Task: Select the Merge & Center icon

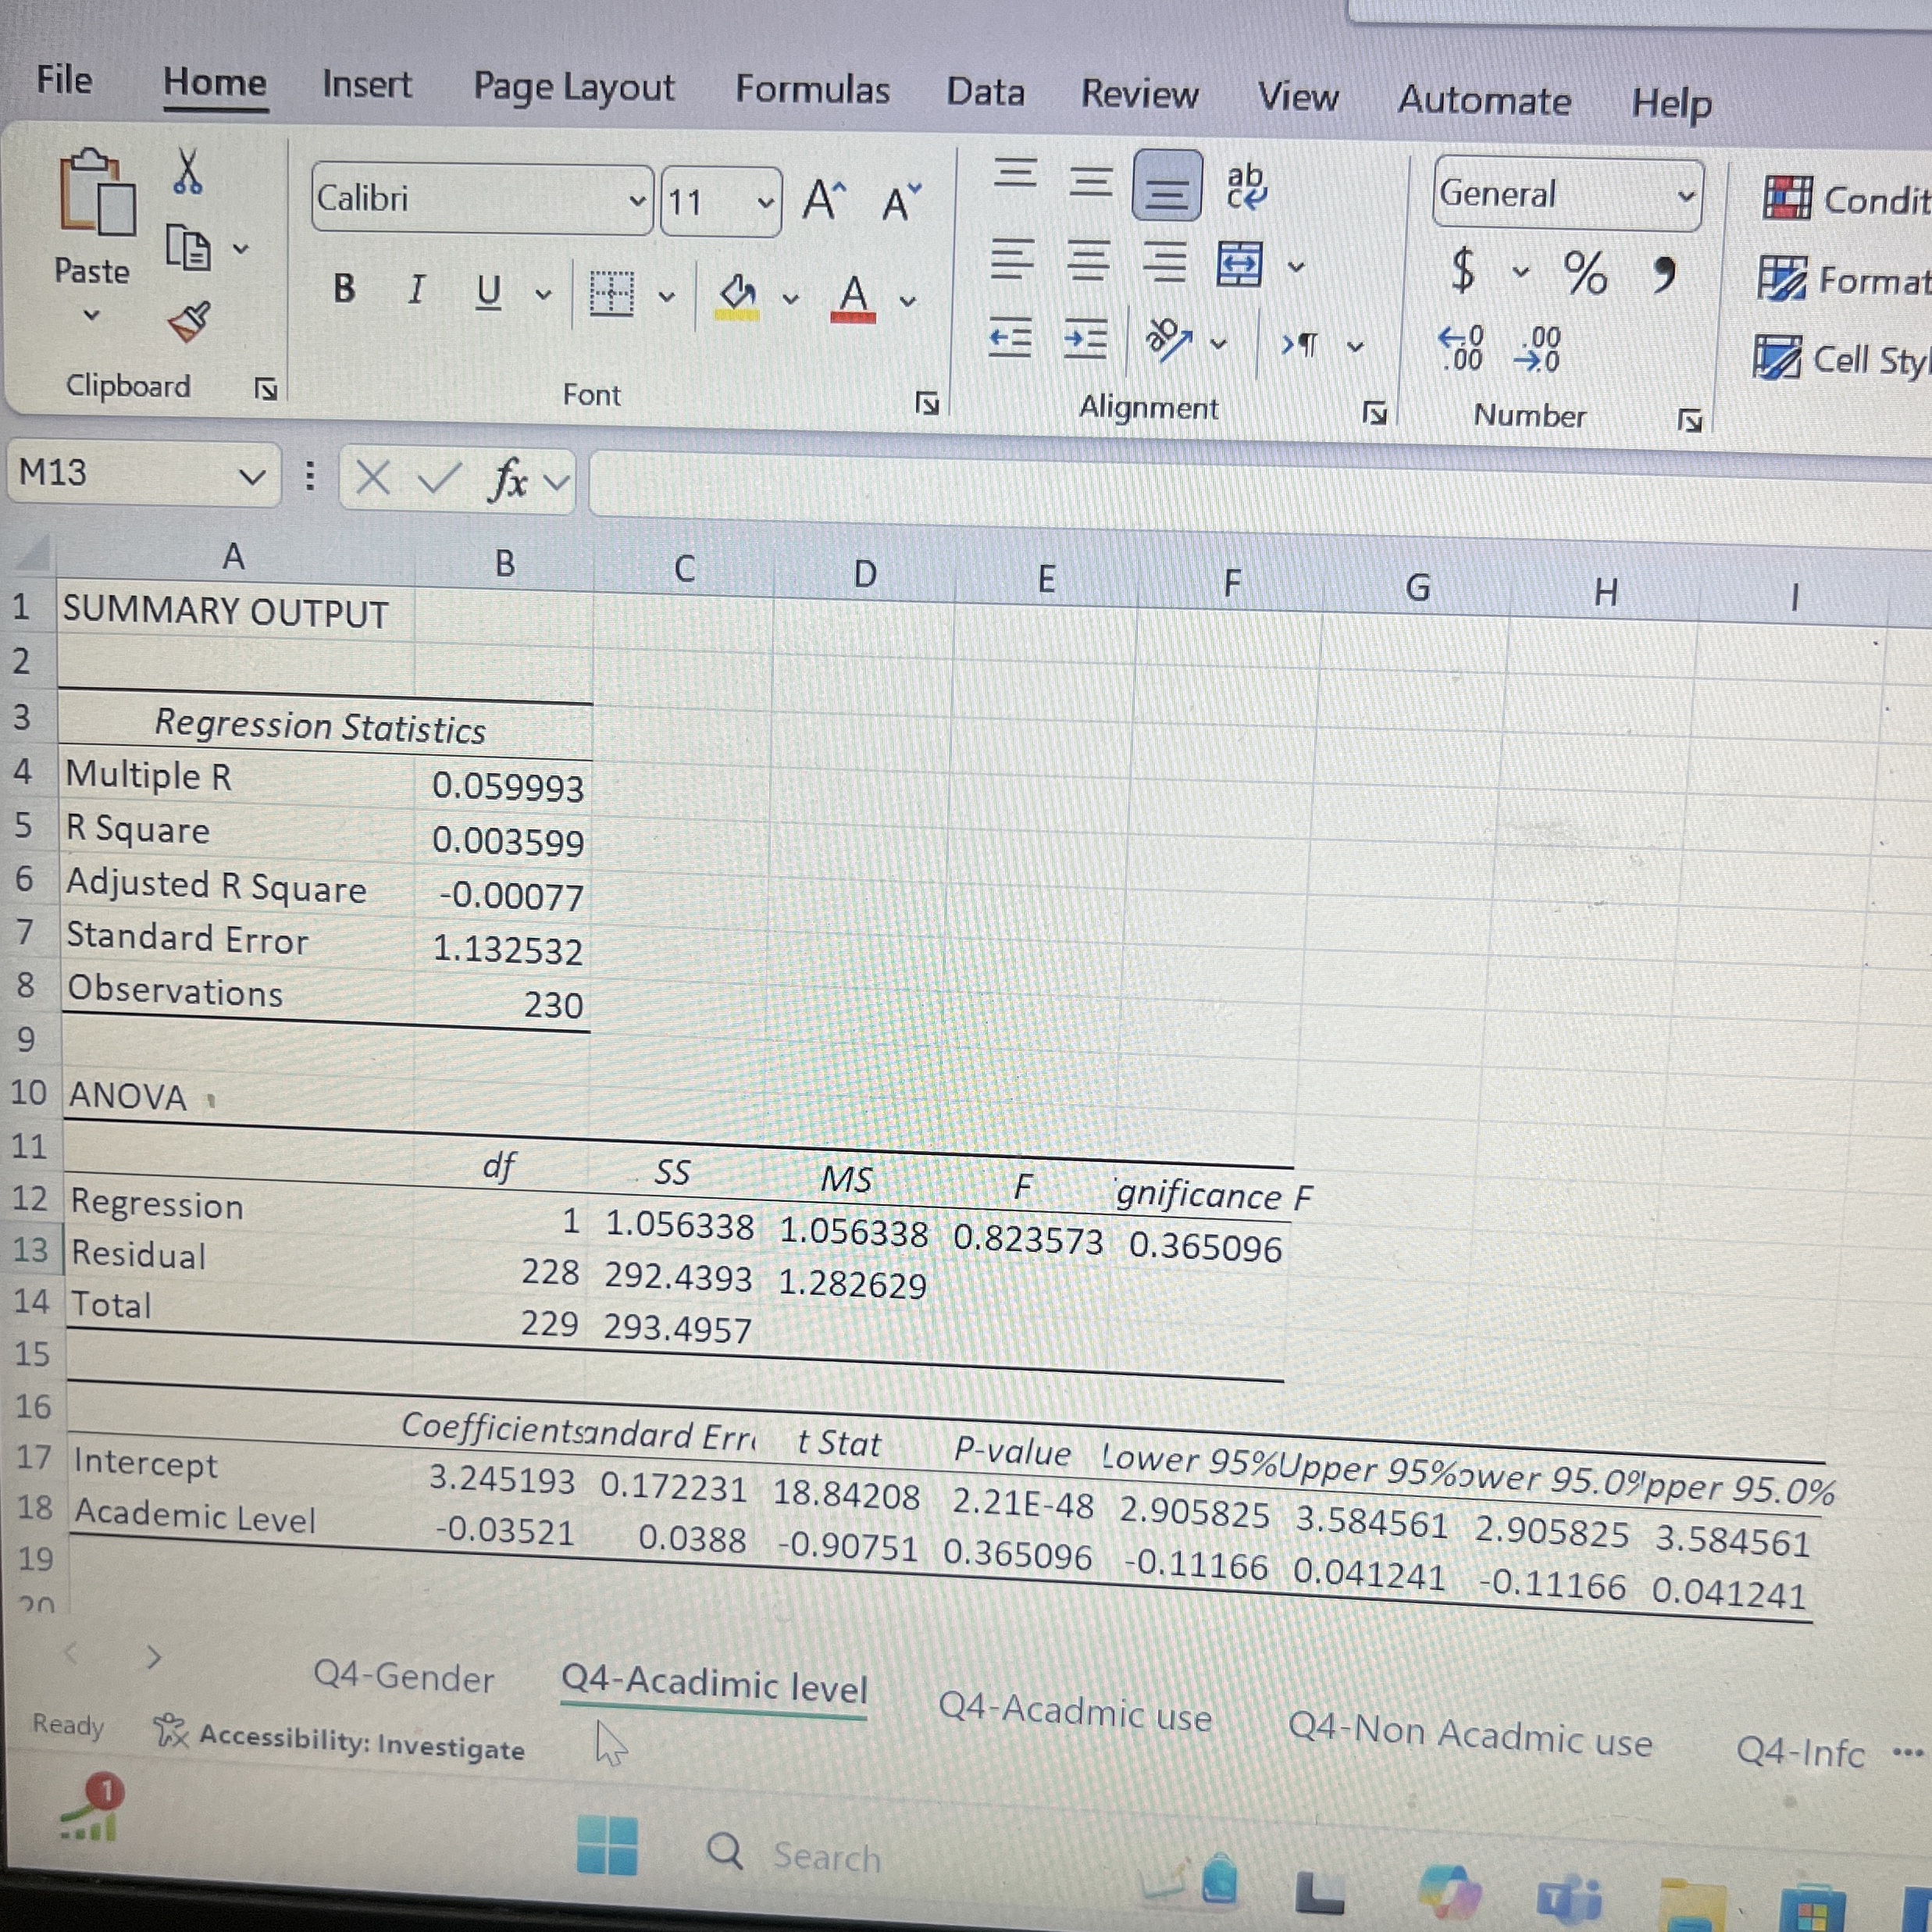Action: [x=1240, y=265]
